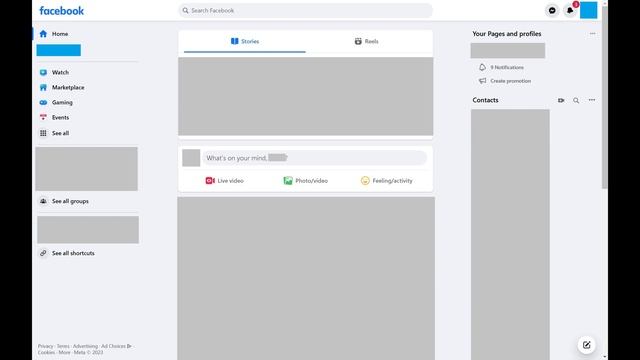Click the red Live video camera icon
The image size is (640, 360).
pyautogui.click(x=210, y=180)
